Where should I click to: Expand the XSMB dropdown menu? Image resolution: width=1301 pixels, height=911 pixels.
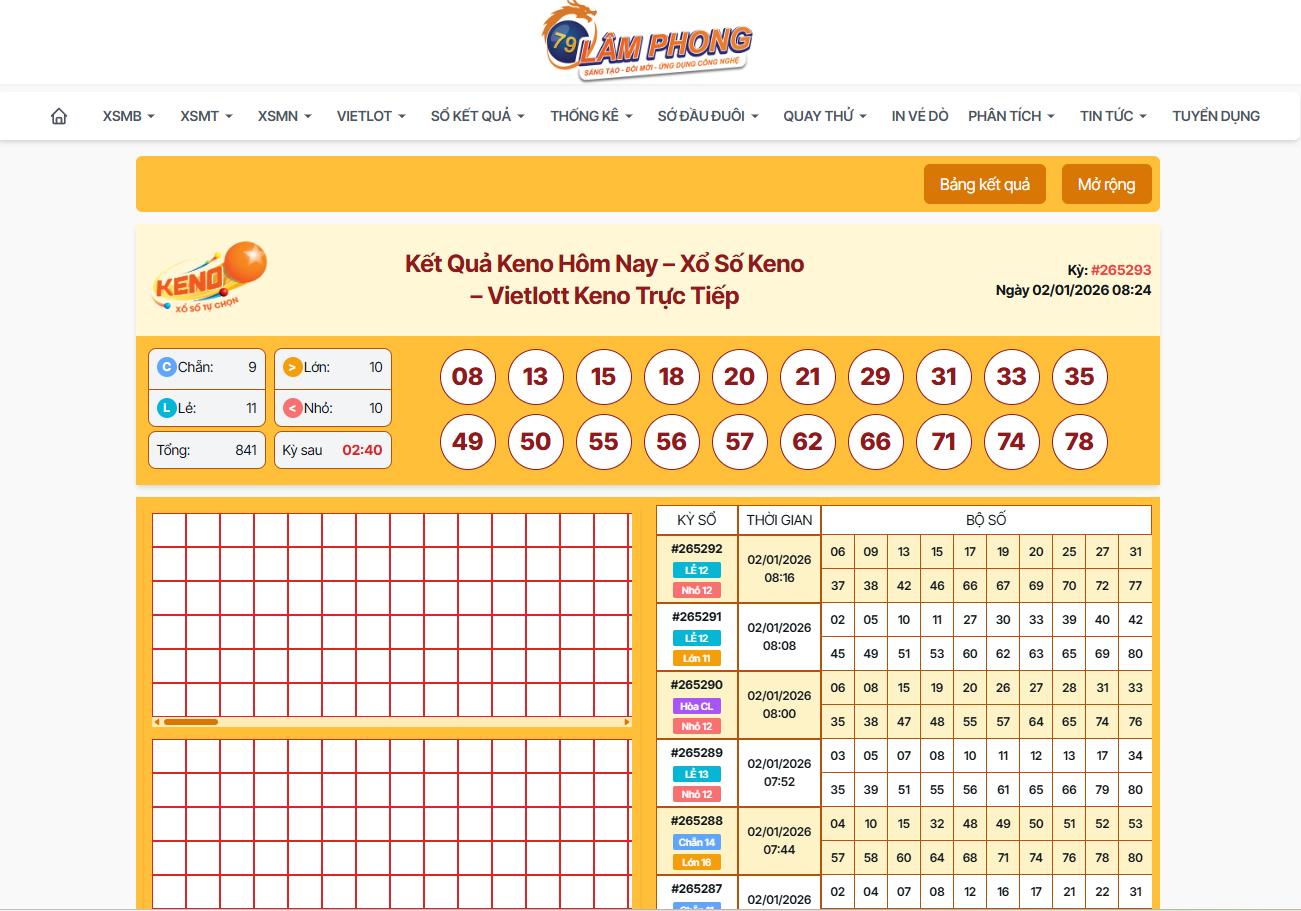coord(128,116)
